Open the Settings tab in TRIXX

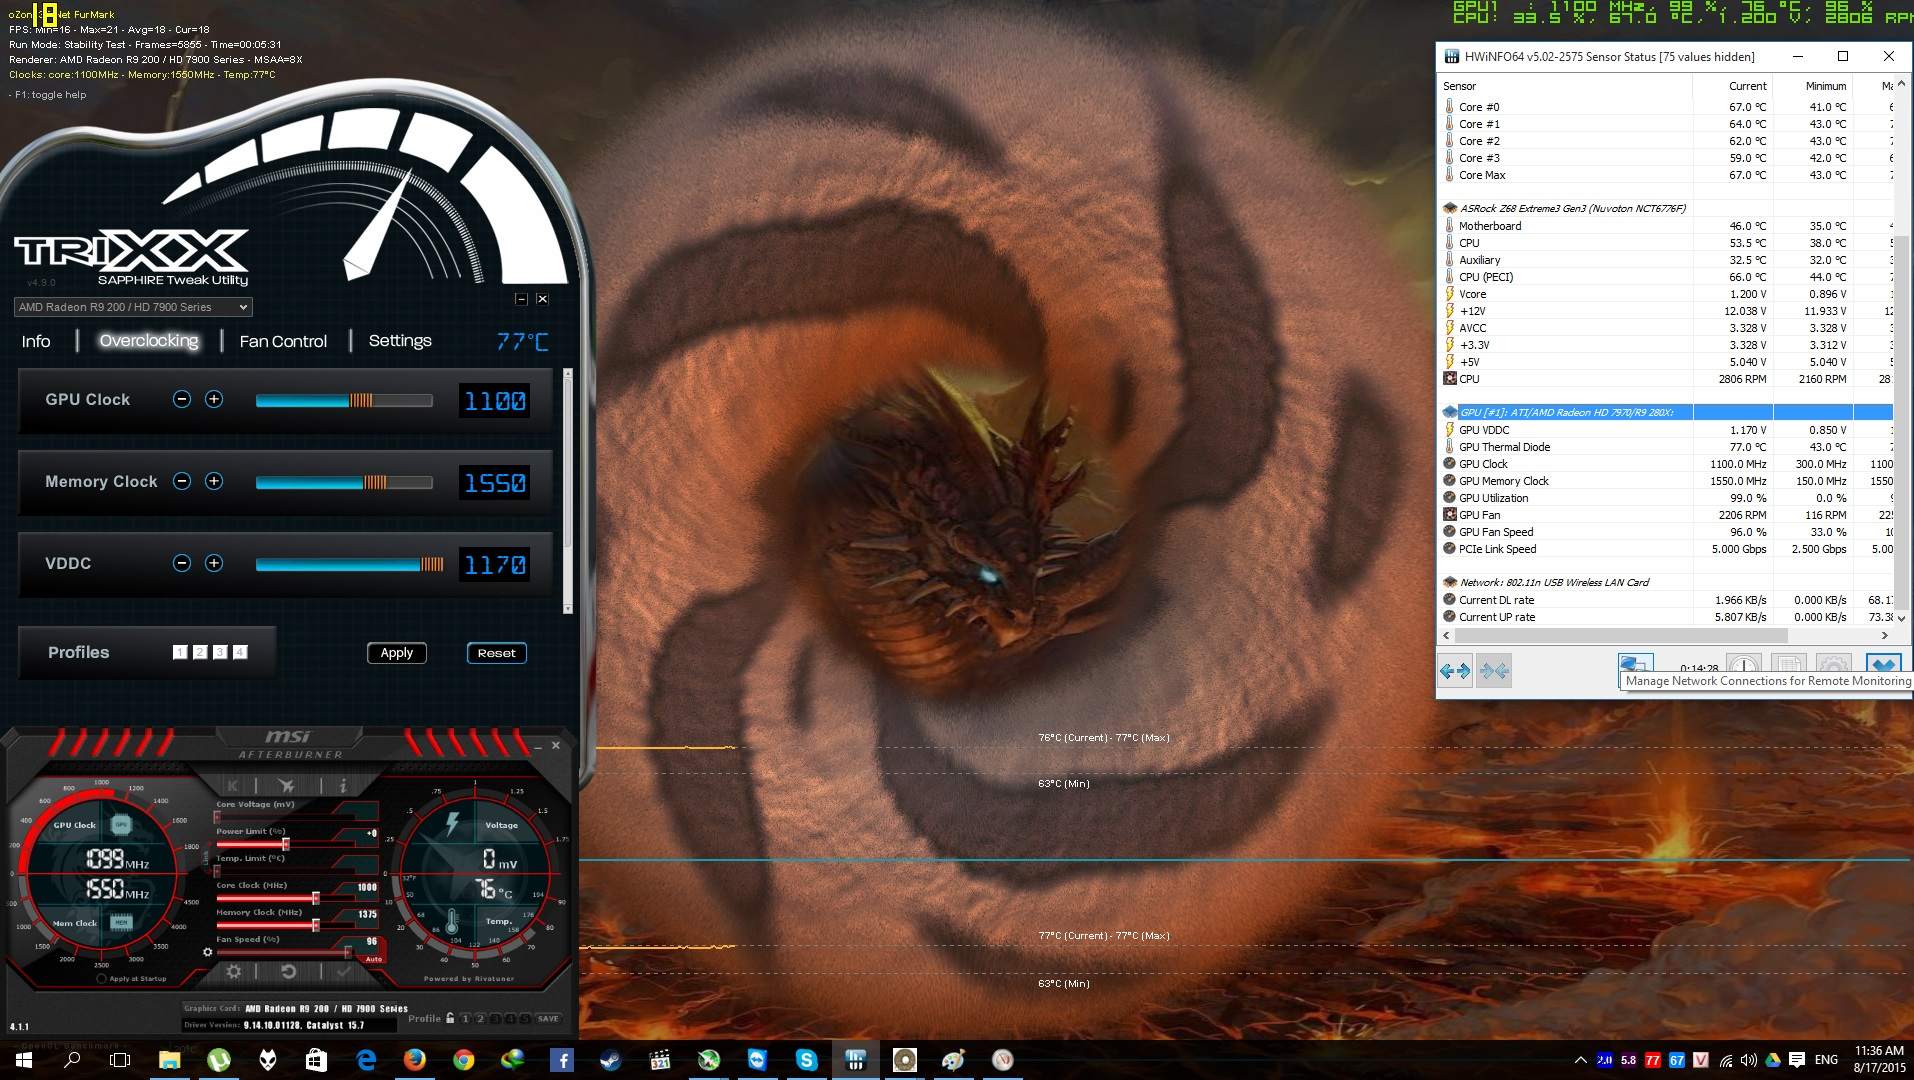point(400,341)
